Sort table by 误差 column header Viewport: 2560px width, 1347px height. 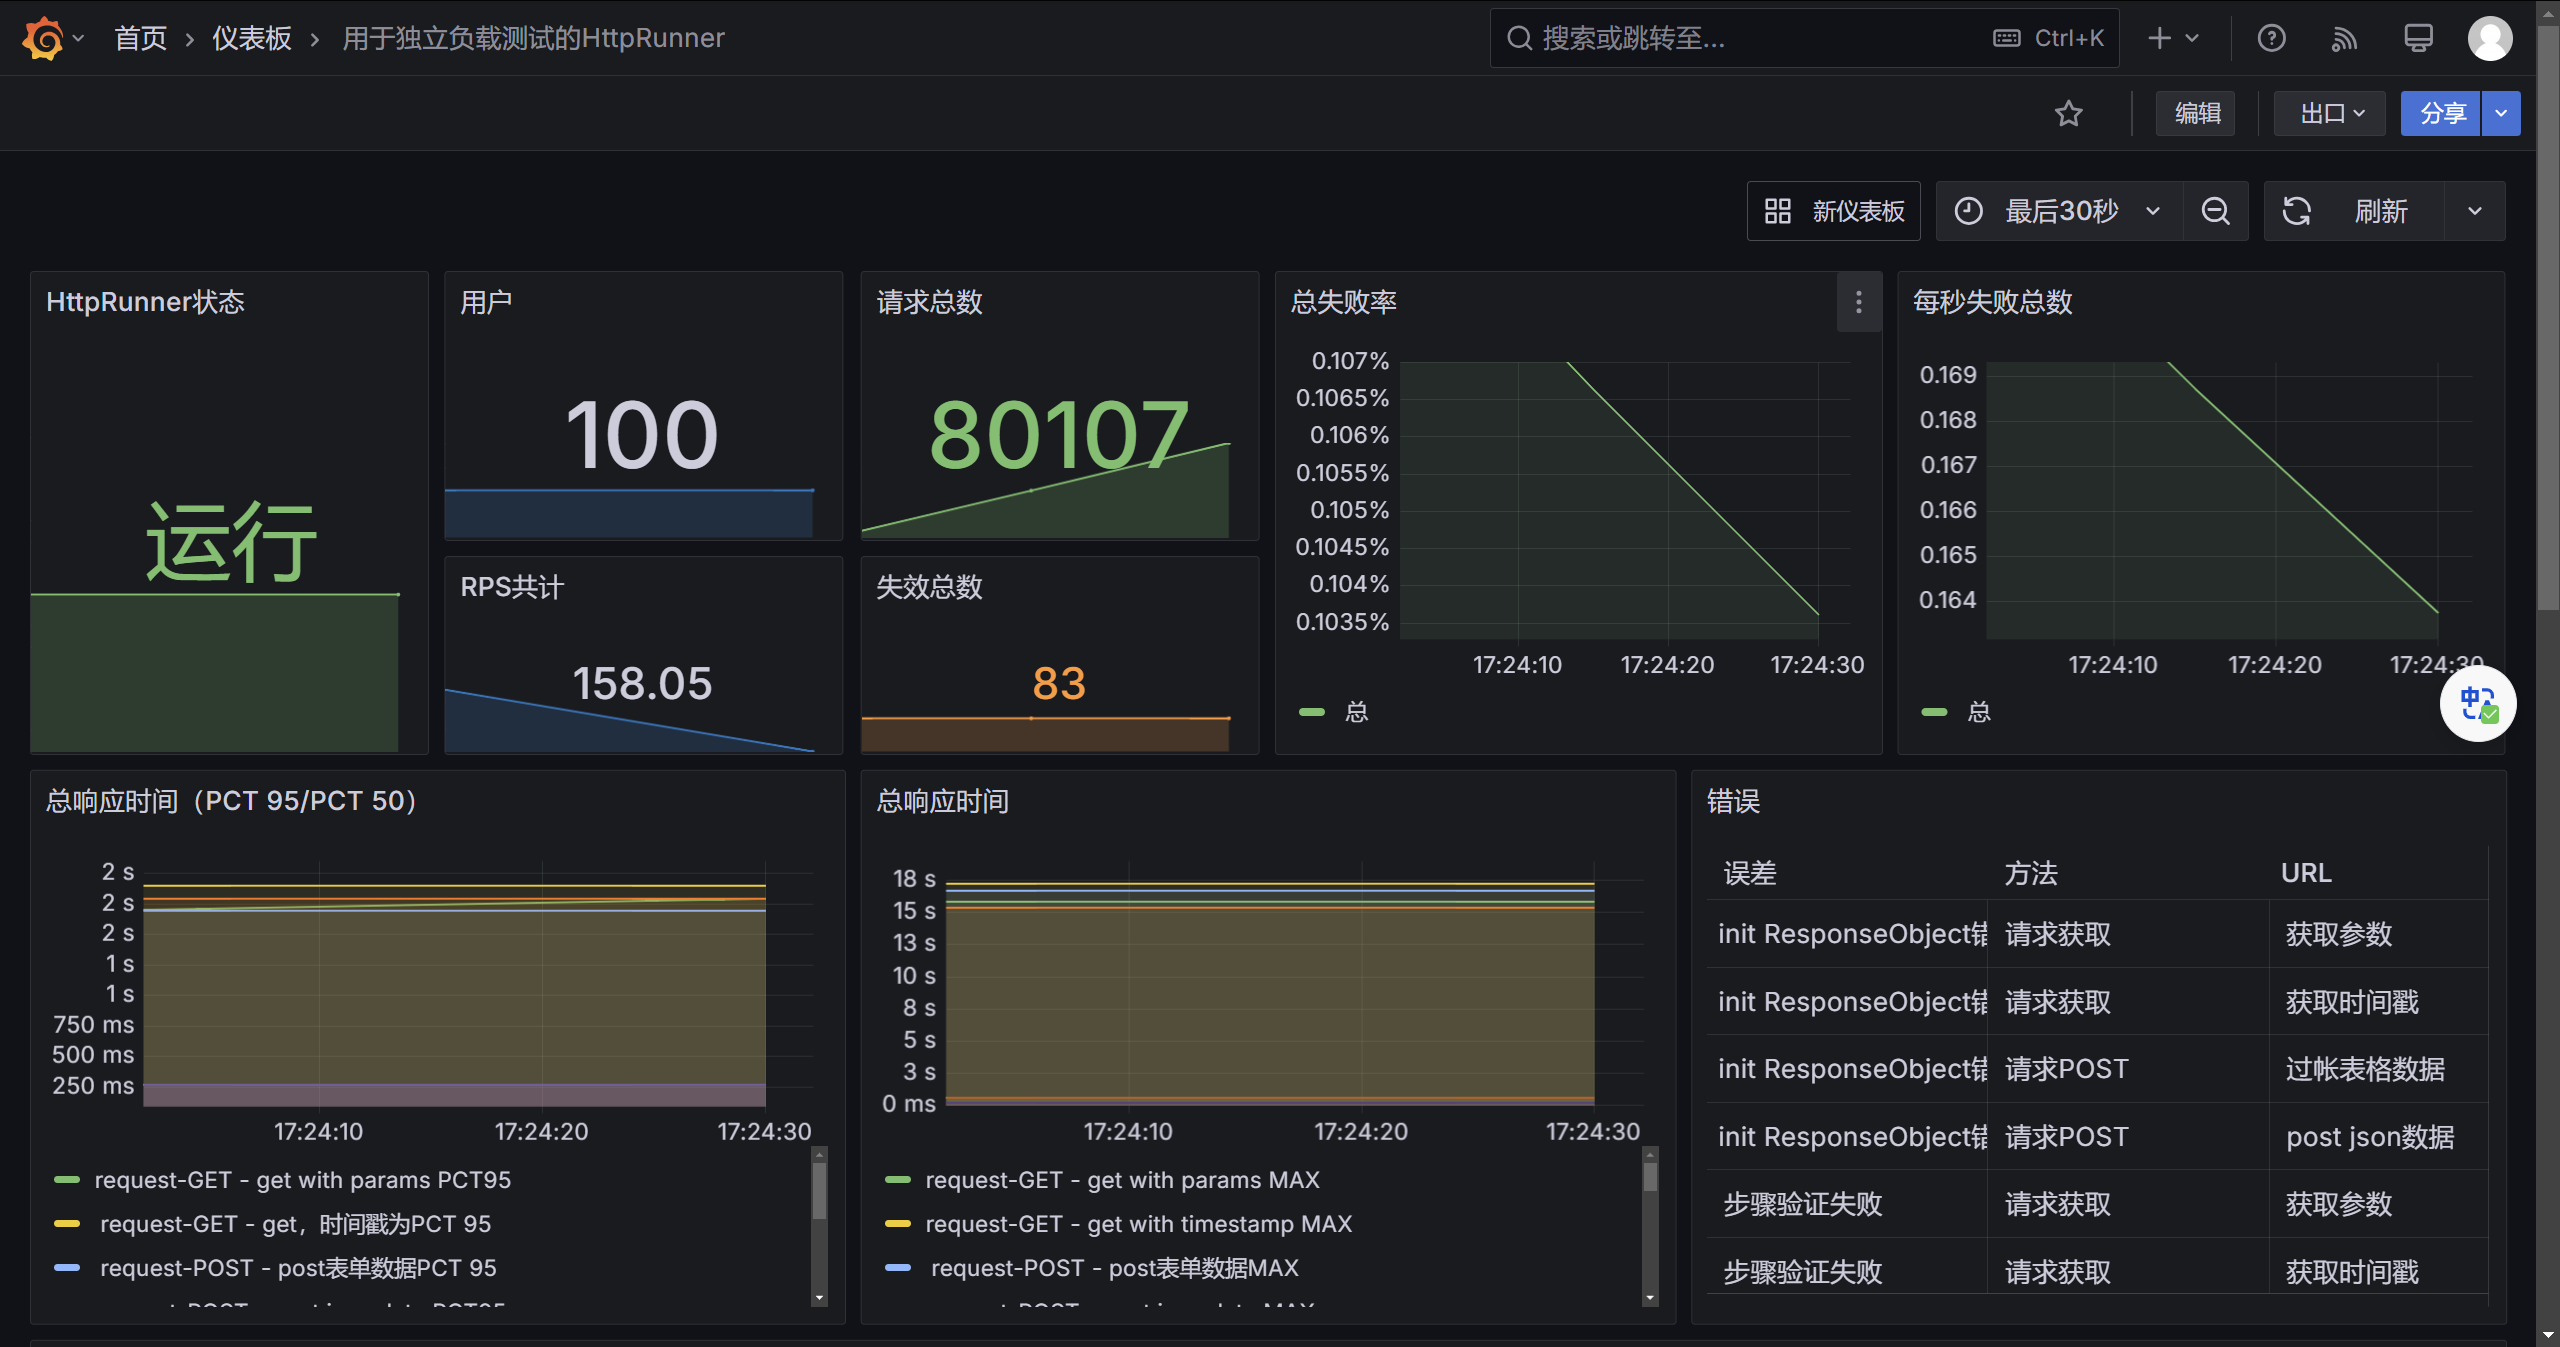coord(1750,873)
